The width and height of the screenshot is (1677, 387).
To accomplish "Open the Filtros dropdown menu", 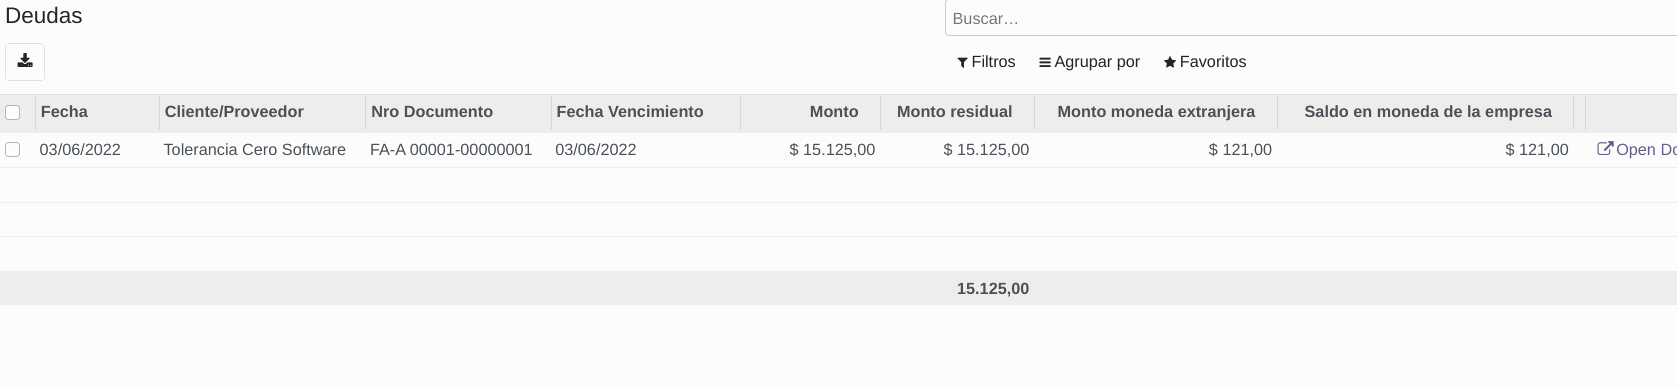I will click(x=986, y=62).
